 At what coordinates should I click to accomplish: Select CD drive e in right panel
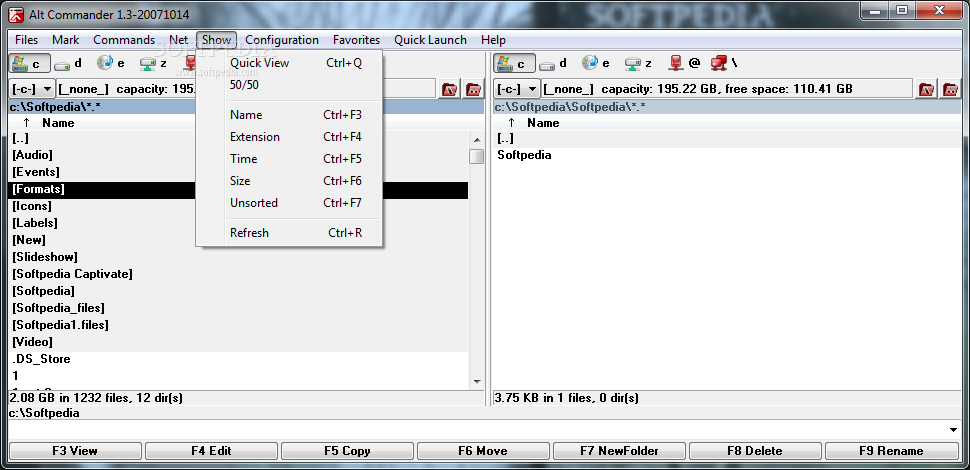pos(596,63)
